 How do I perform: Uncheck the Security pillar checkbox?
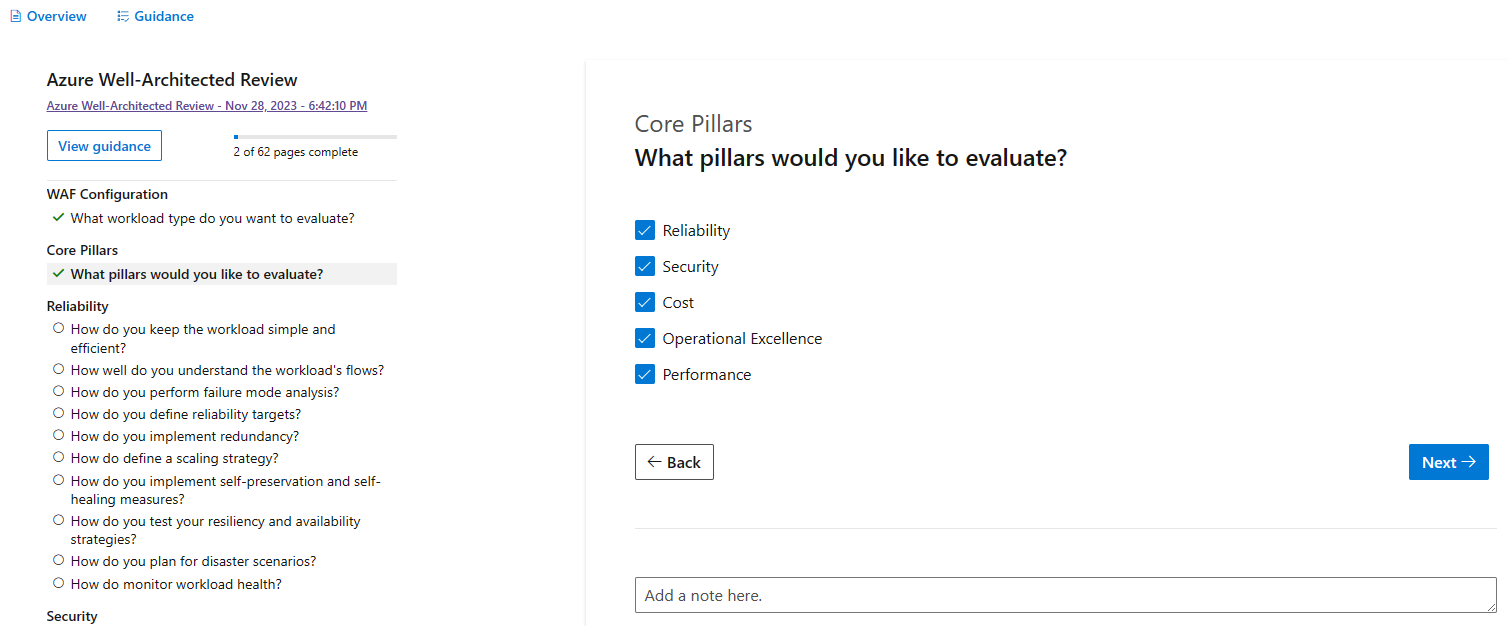[644, 266]
